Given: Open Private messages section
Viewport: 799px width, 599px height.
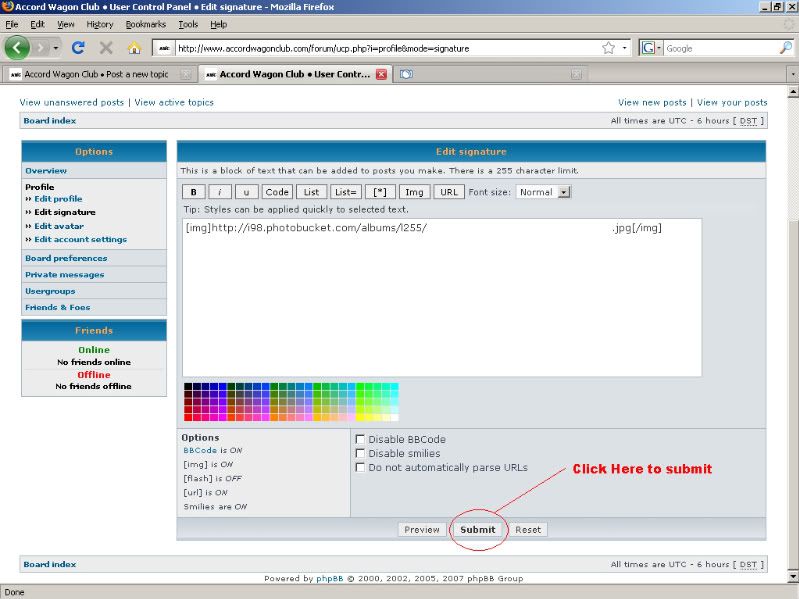Looking at the screenshot, I should tap(65, 275).
